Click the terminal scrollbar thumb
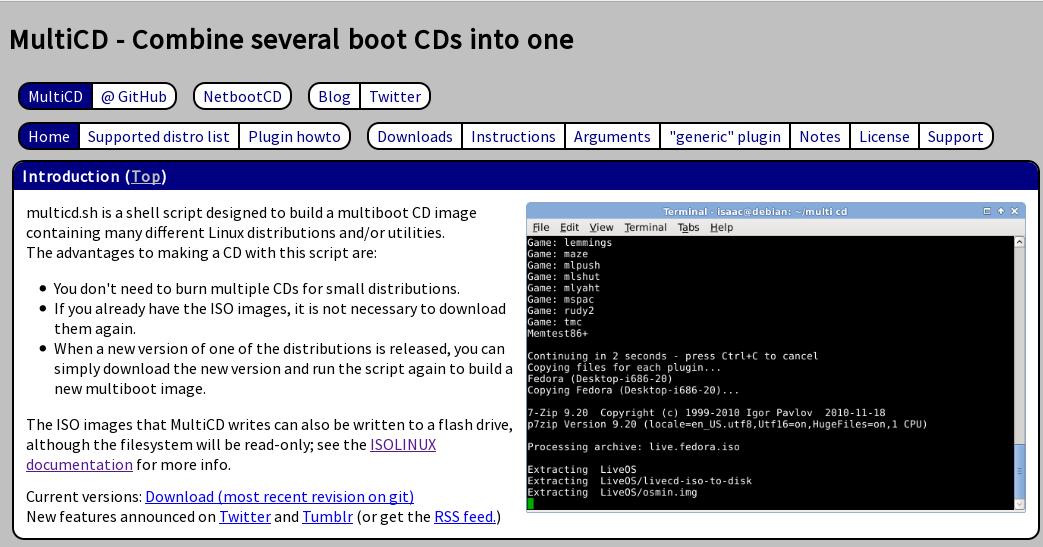The image size is (1043, 547). point(1020,470)
